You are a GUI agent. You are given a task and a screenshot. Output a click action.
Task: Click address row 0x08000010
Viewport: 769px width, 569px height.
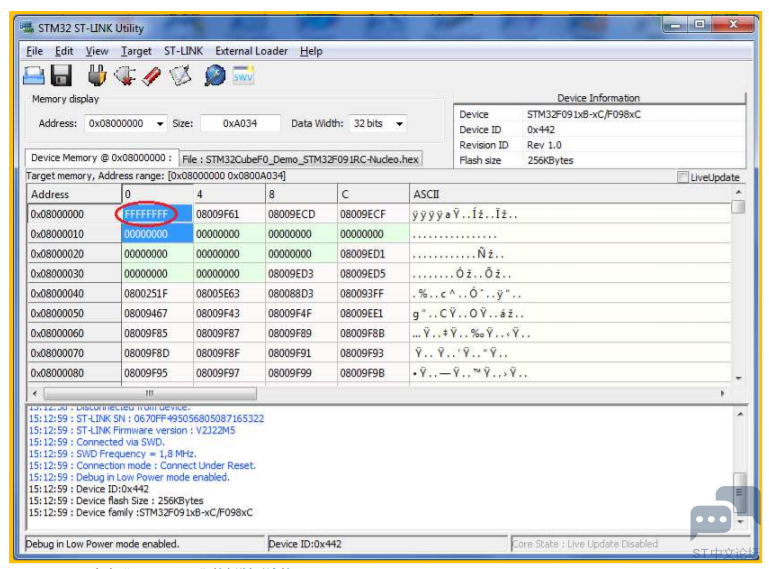(74, 234)
